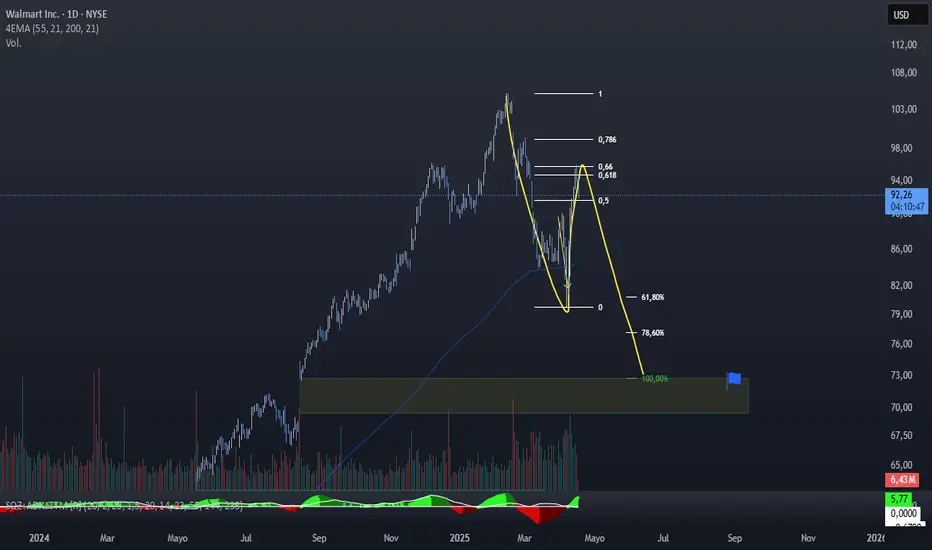
Task: Select the Fibonacci 0,5 level label
Action: point(603,201)
